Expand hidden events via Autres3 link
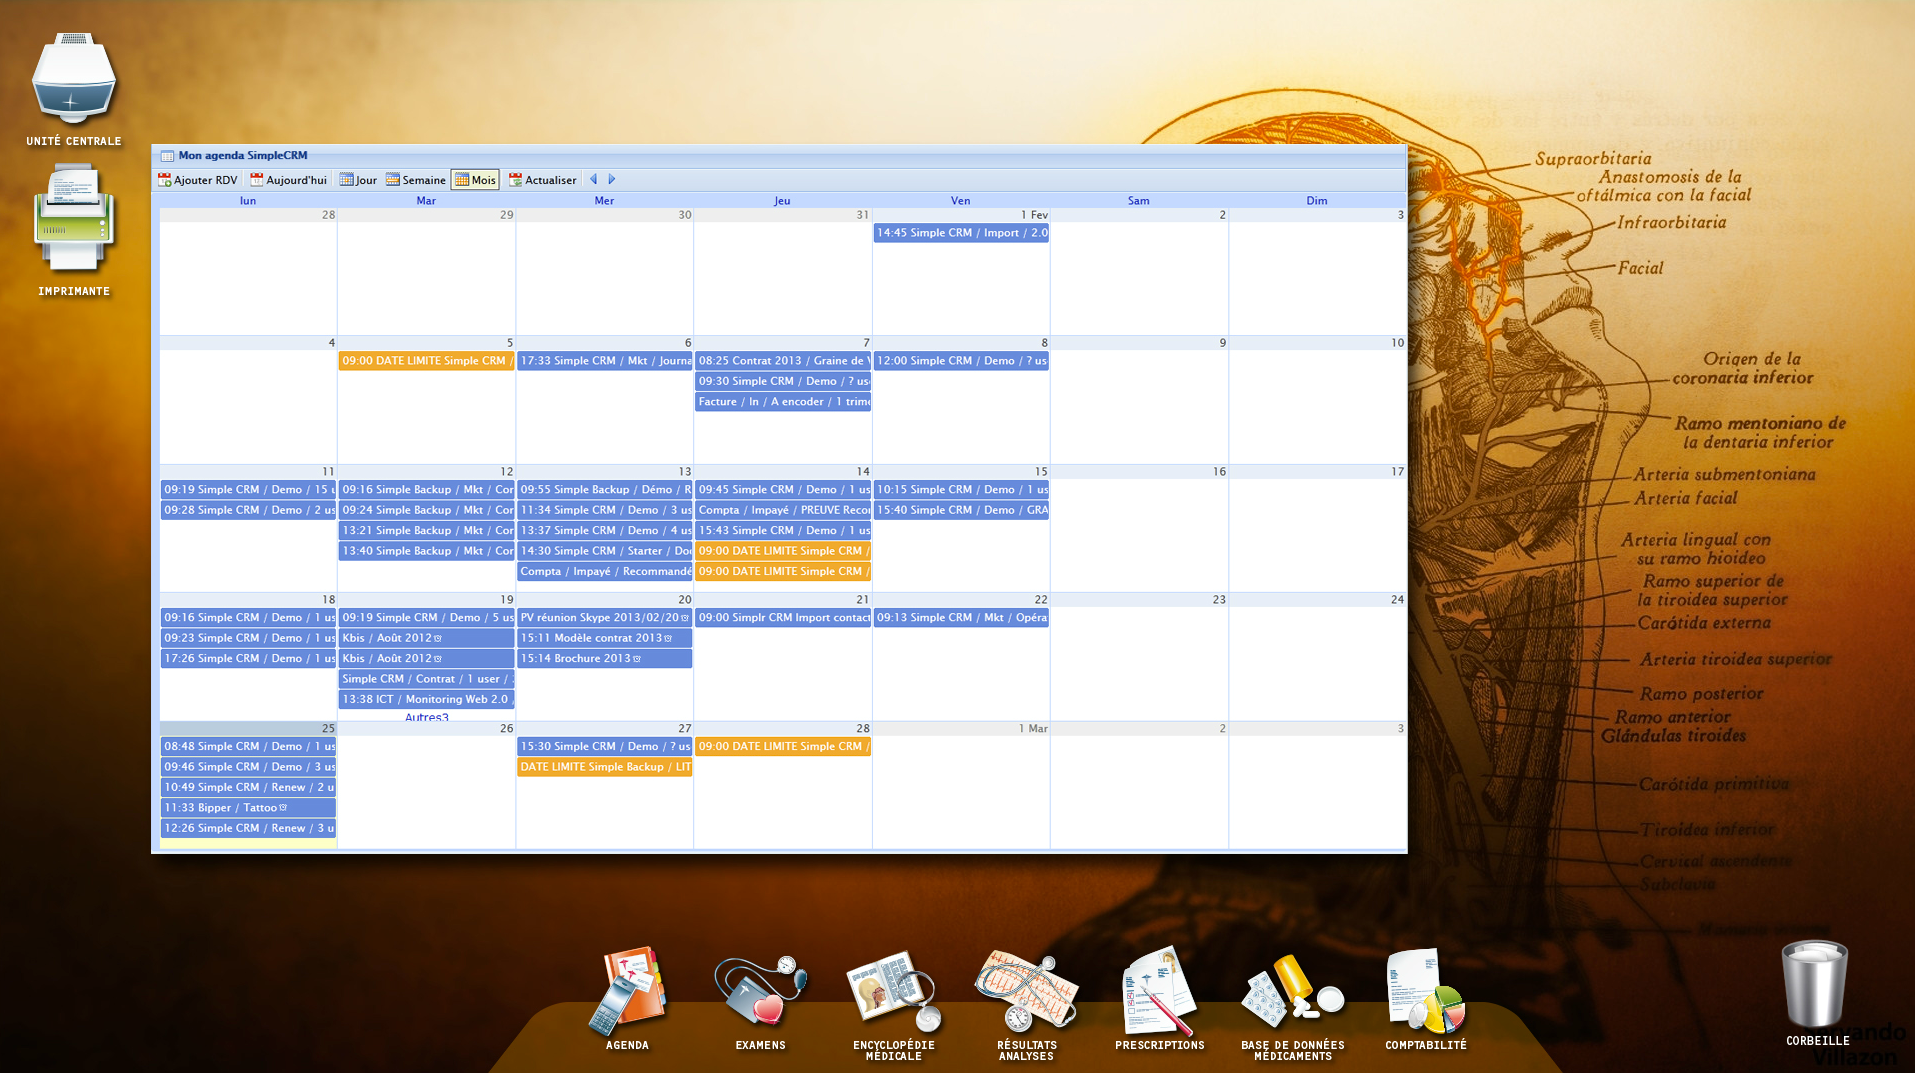1915x1073 pixels. coord(427,717)
